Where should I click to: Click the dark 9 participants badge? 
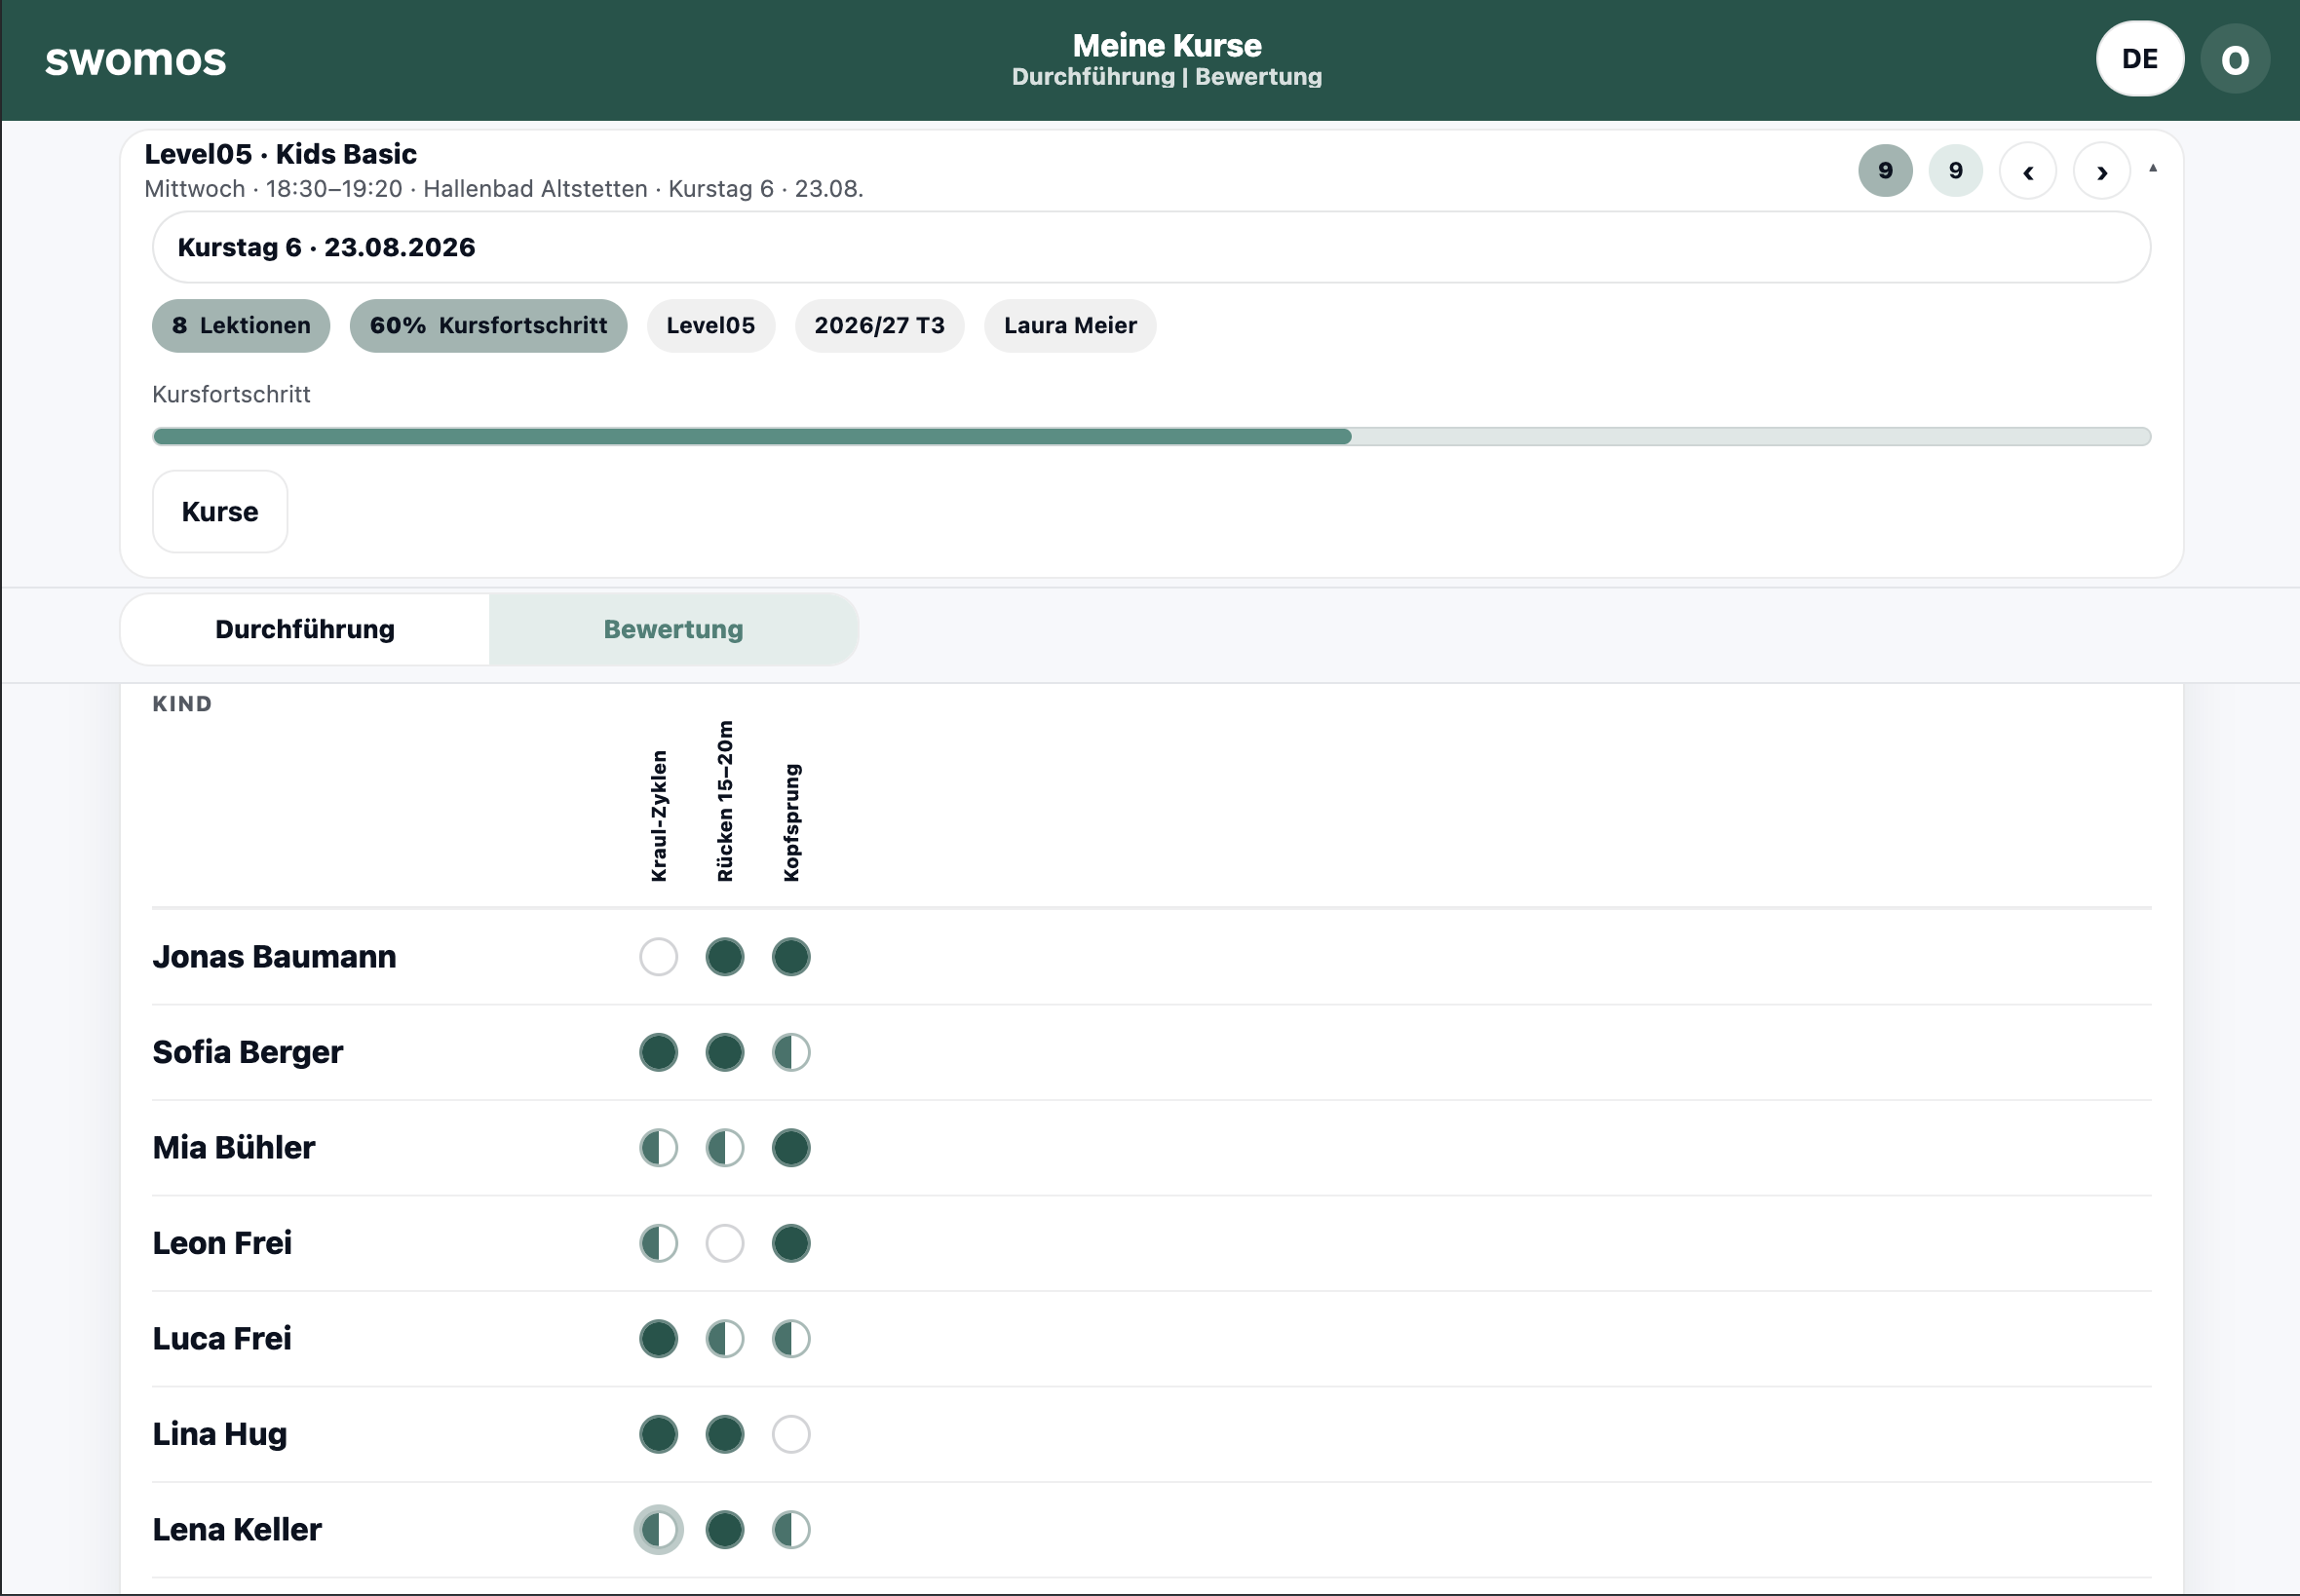click(x=1885, y=171)
